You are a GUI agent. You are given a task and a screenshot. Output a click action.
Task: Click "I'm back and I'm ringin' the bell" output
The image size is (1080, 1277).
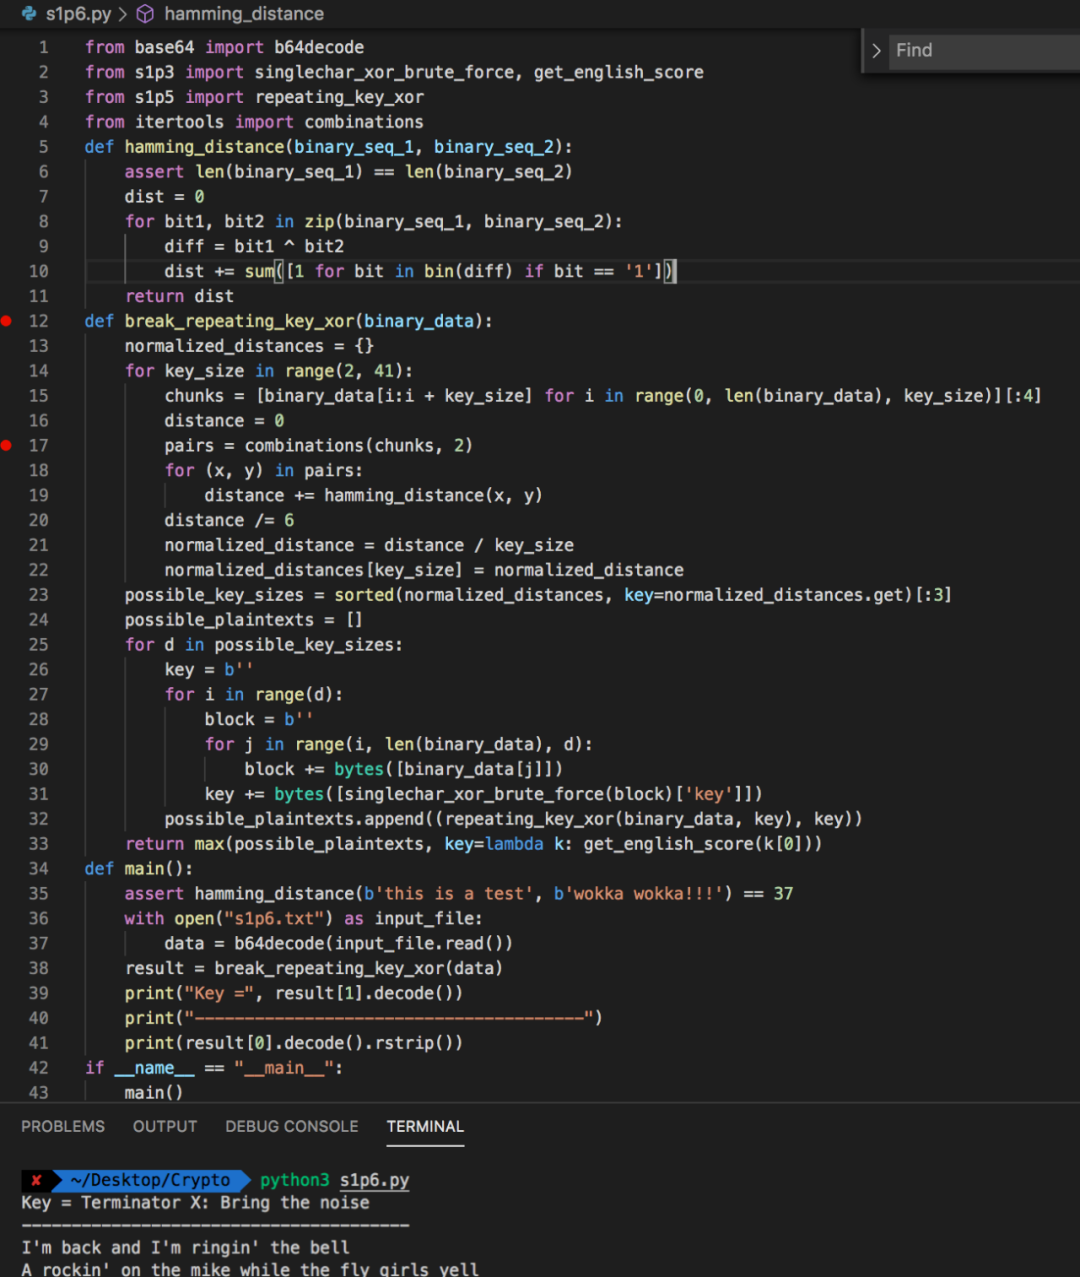[x=186, y=1247]
